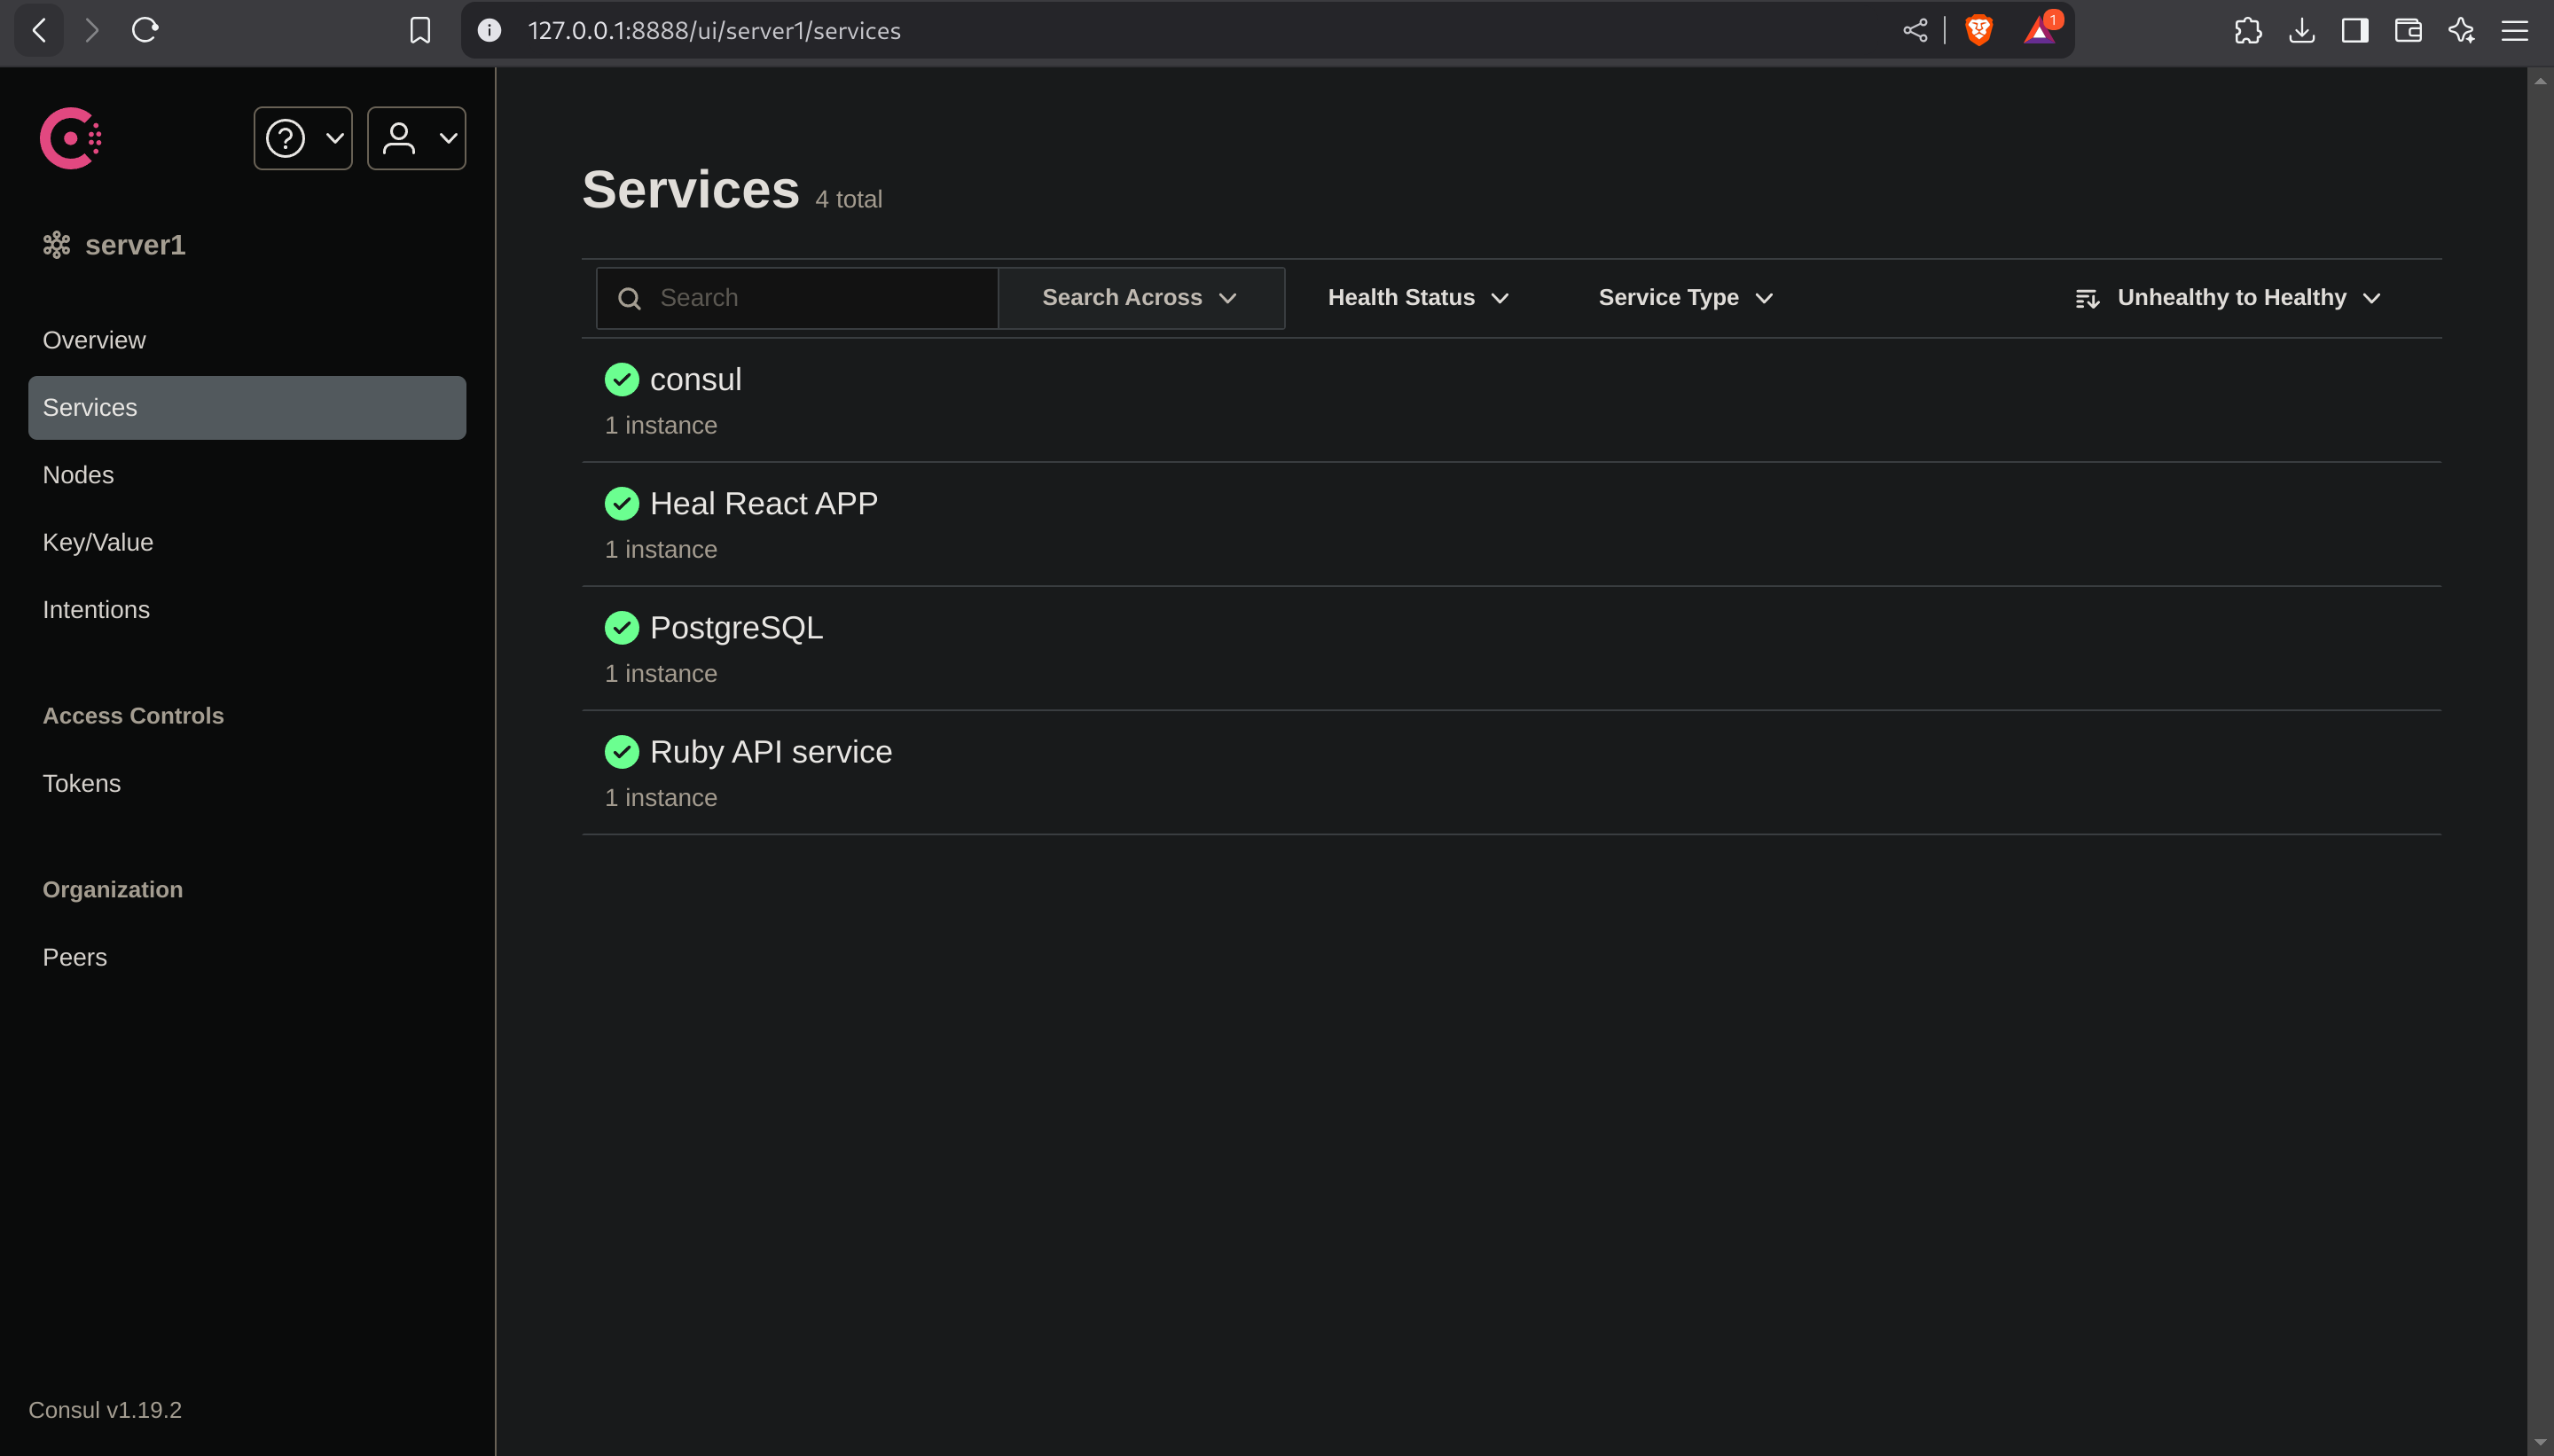This screenshot has width=2554, height=1456.
Task: Click the Brave Shields lion icon
Action: [x=1978, y=30]
